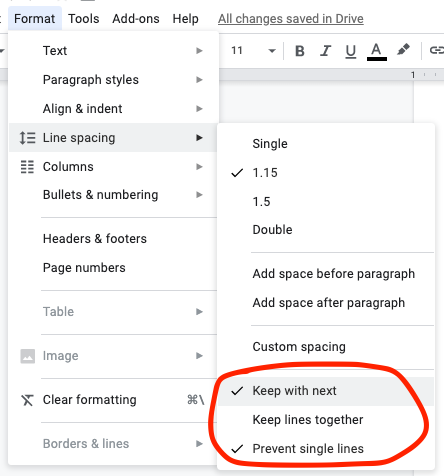This screenshot has height=476, width=444.
Task: Select Double line spacing
Action: [x=325, y=230]
